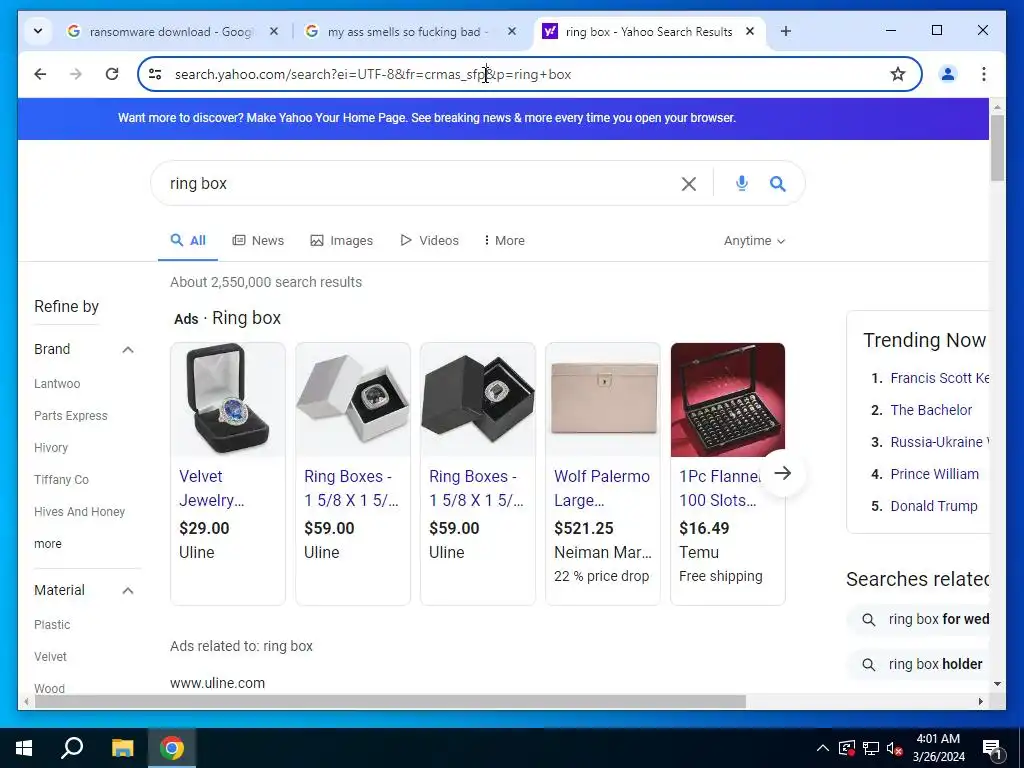Open 1Pc Flannel 100 Slots image
The image size is (1024, 768).
pyautogui.click(x=728, y=399)
